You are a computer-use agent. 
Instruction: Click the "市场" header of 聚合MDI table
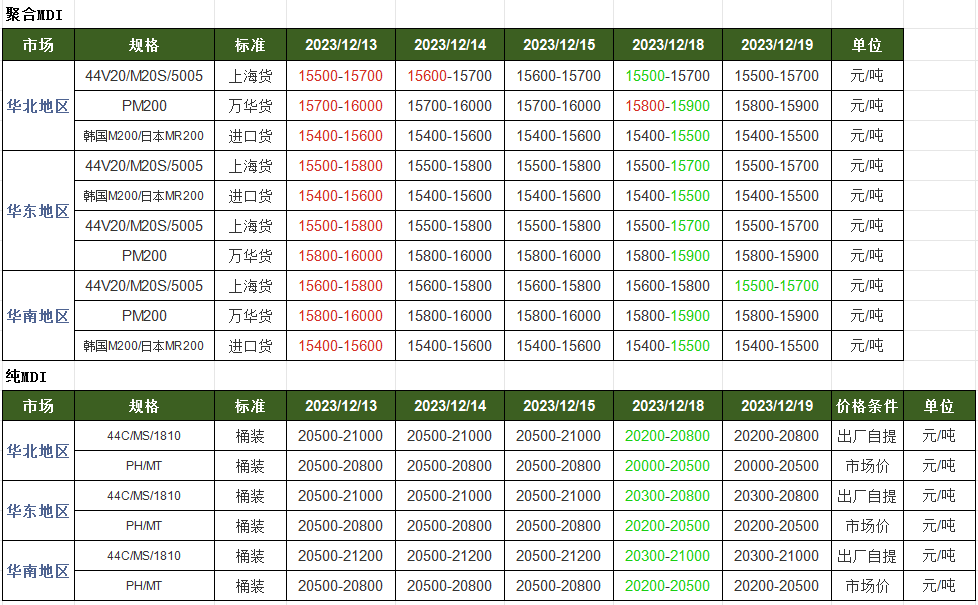pos(38,45)
